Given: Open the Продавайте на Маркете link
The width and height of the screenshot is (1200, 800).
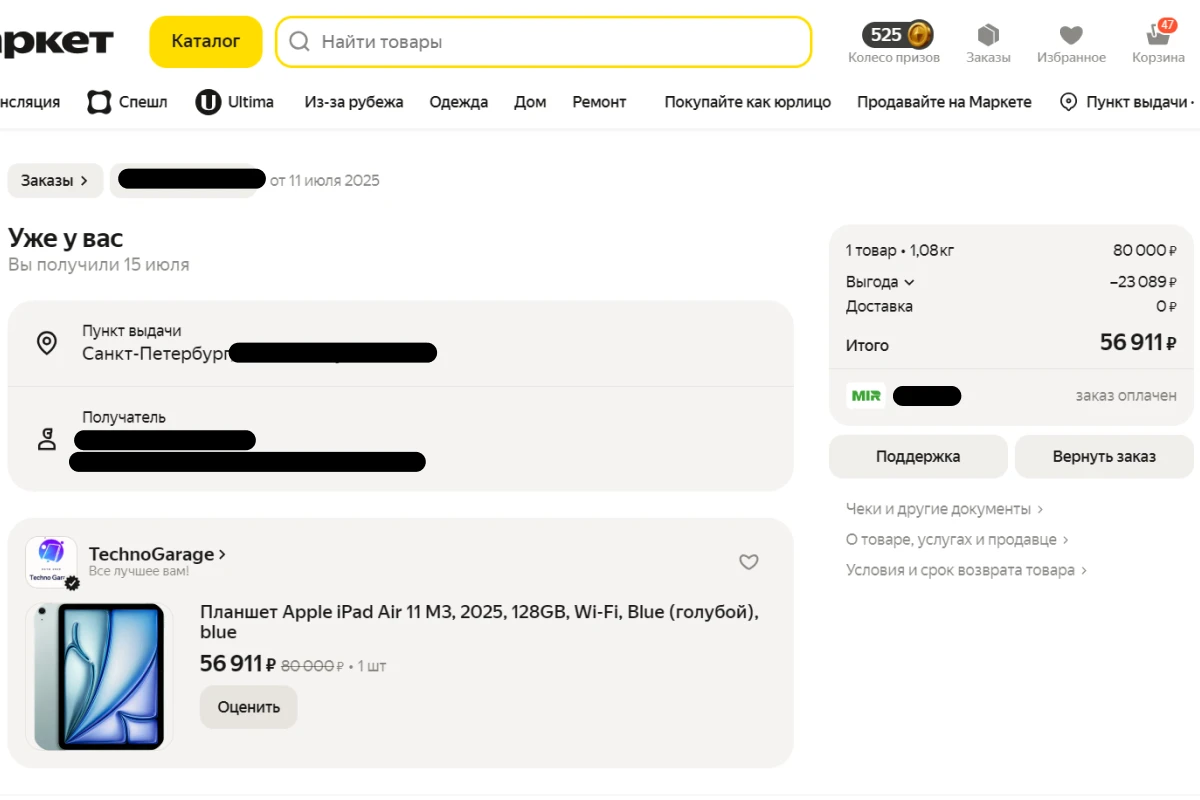Looking at the screenshot, I should (x=944, y=102).
